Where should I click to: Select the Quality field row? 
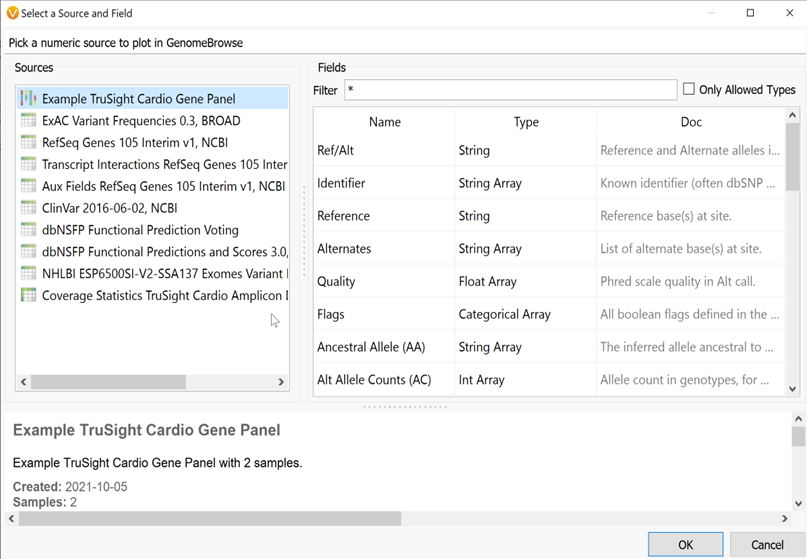point(385,282)
